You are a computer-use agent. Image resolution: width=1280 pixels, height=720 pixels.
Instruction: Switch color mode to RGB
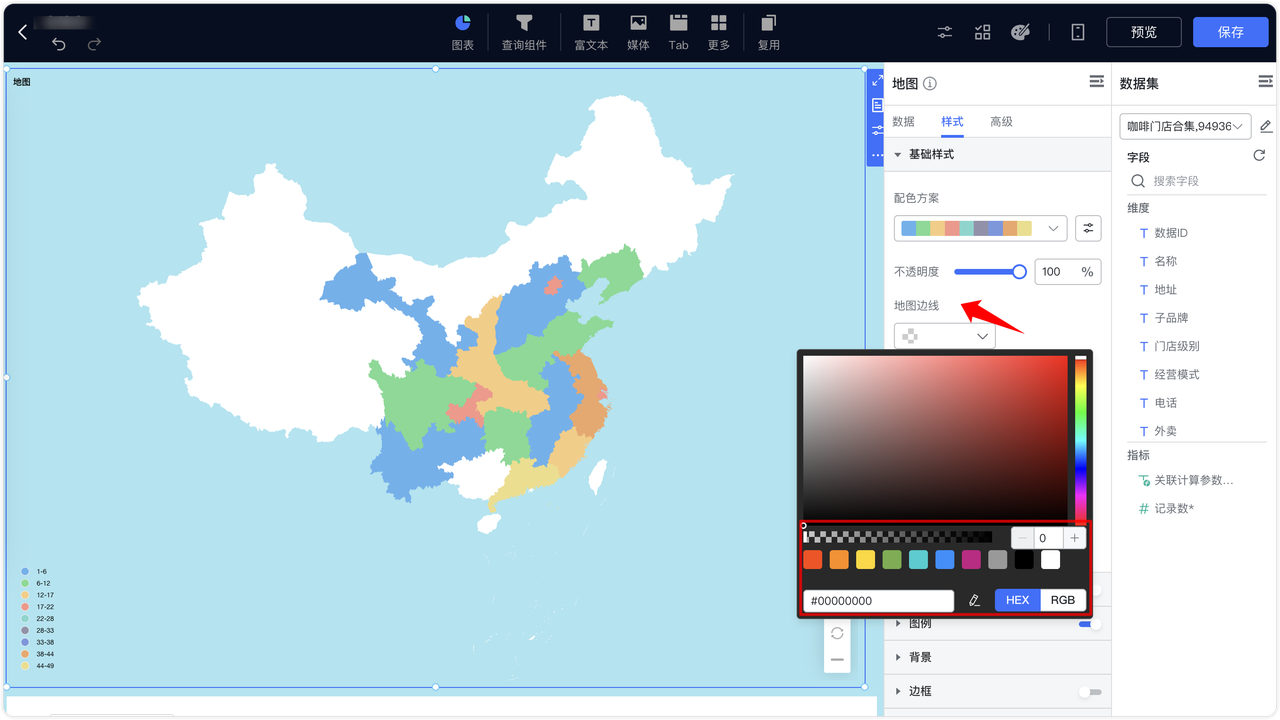pyautogui.click(x=1063, y=600)
